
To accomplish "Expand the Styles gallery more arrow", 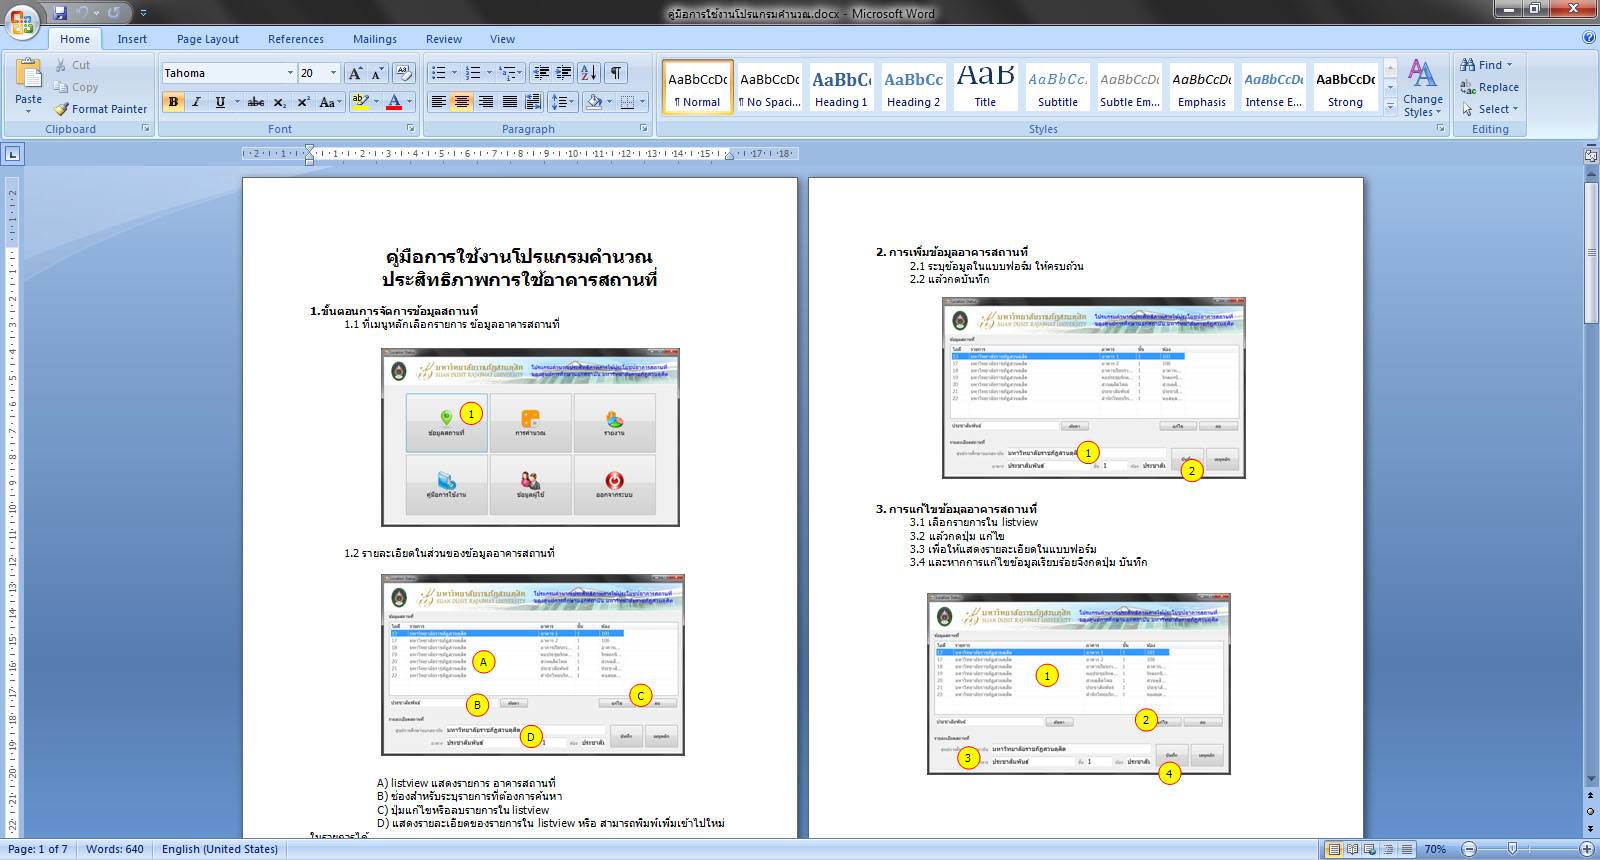I will [1390, 106].
